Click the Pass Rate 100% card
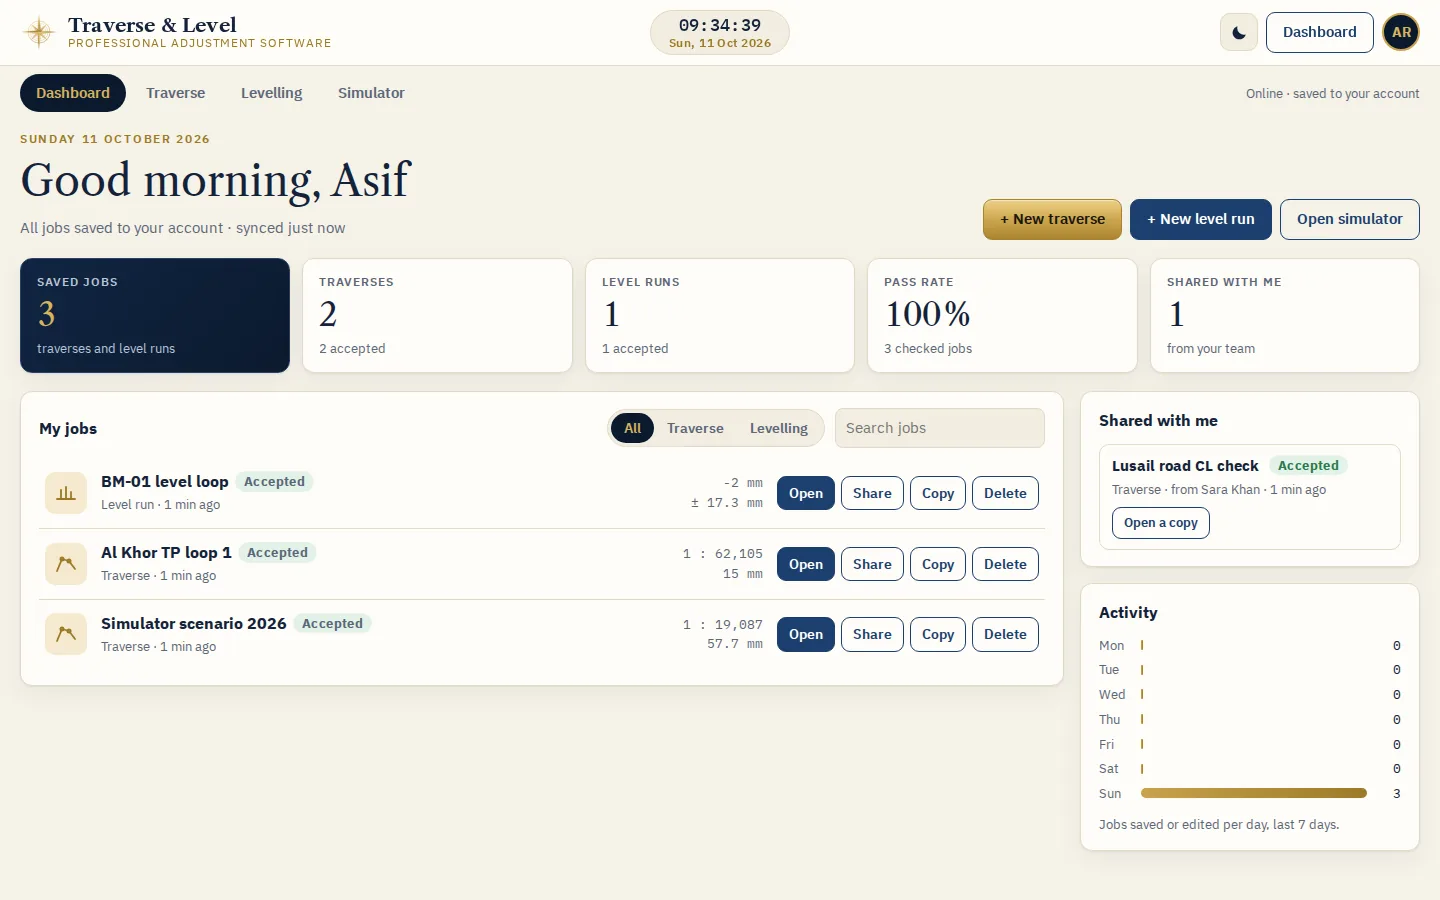The height and width of the screenshot is (900, 1440). click(1002, 316)
